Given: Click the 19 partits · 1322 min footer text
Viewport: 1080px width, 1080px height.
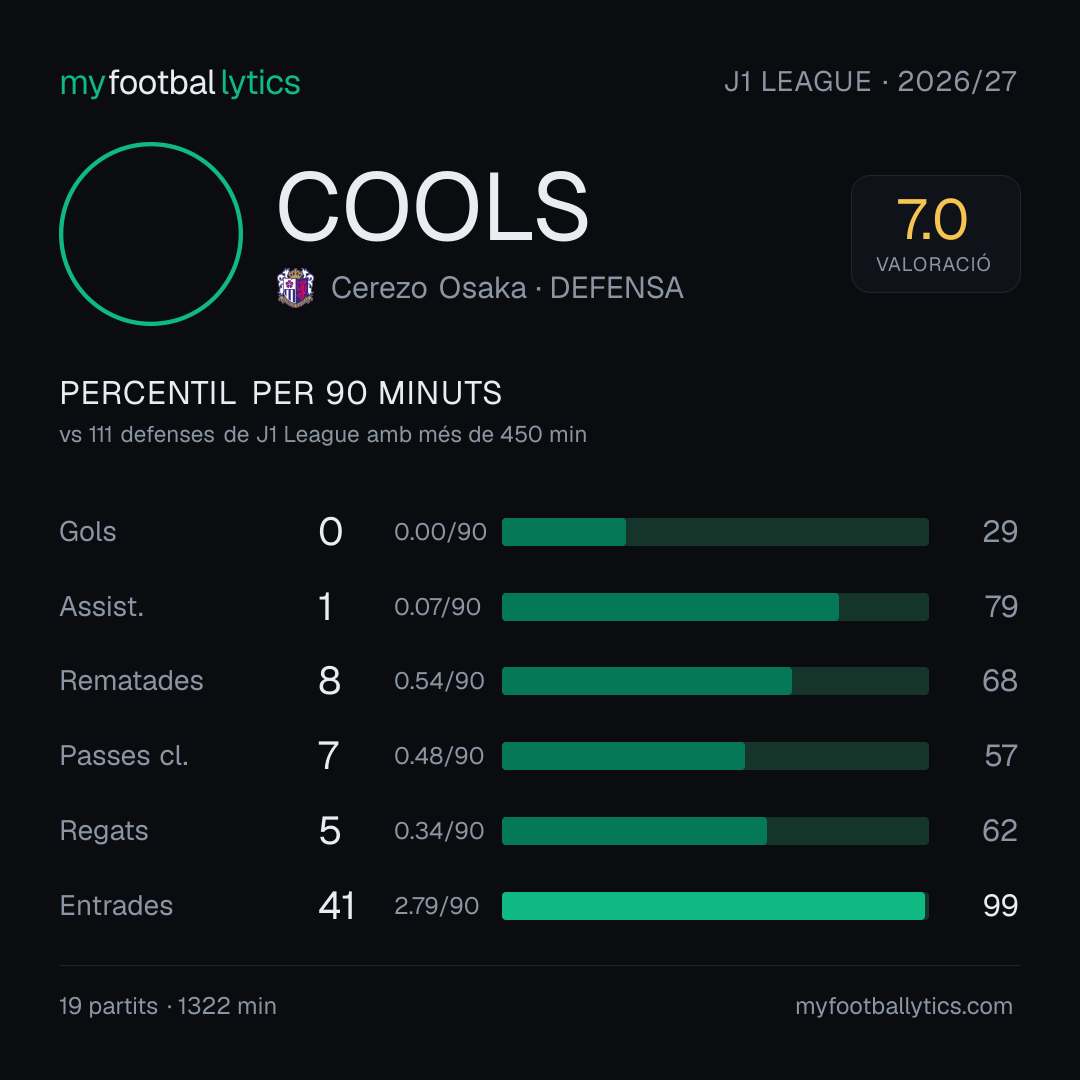Looking at the screenshot, I should click(x=168, y=1006).
